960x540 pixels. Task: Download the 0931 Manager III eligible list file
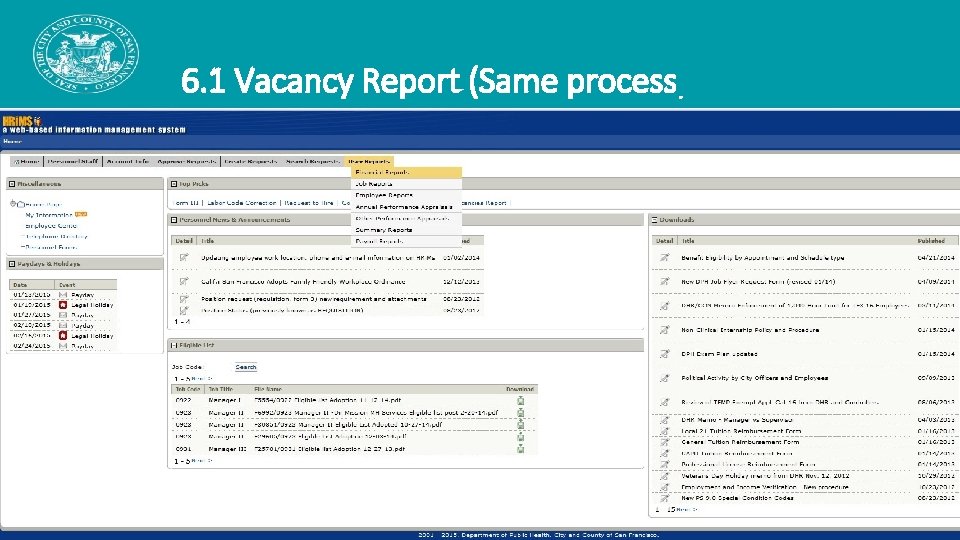pos(520,449)
